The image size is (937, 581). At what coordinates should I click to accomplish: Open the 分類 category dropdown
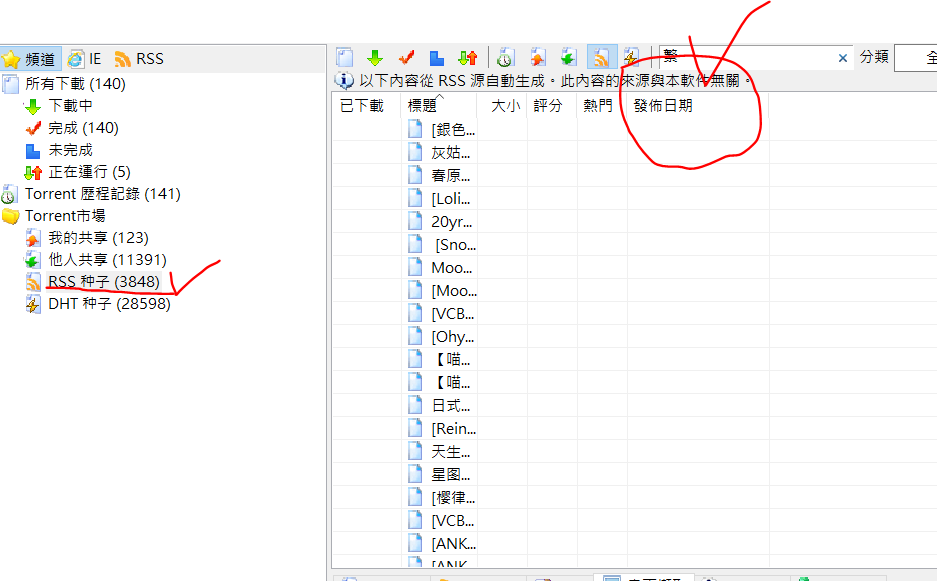click(x=915, y=58)
